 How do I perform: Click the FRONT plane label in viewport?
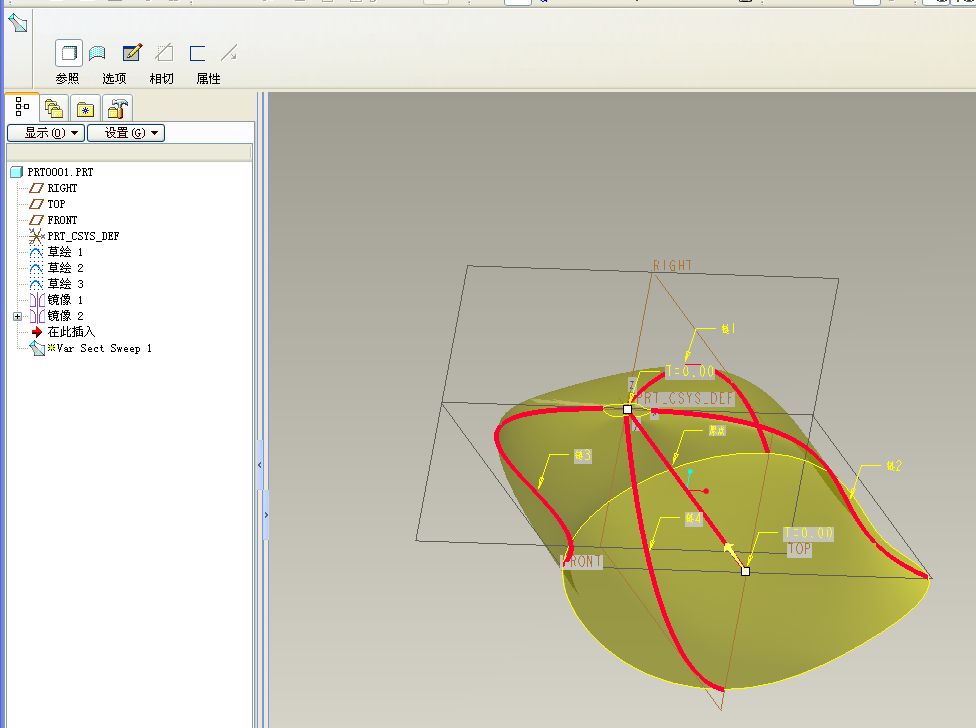(x=583, y=561)
